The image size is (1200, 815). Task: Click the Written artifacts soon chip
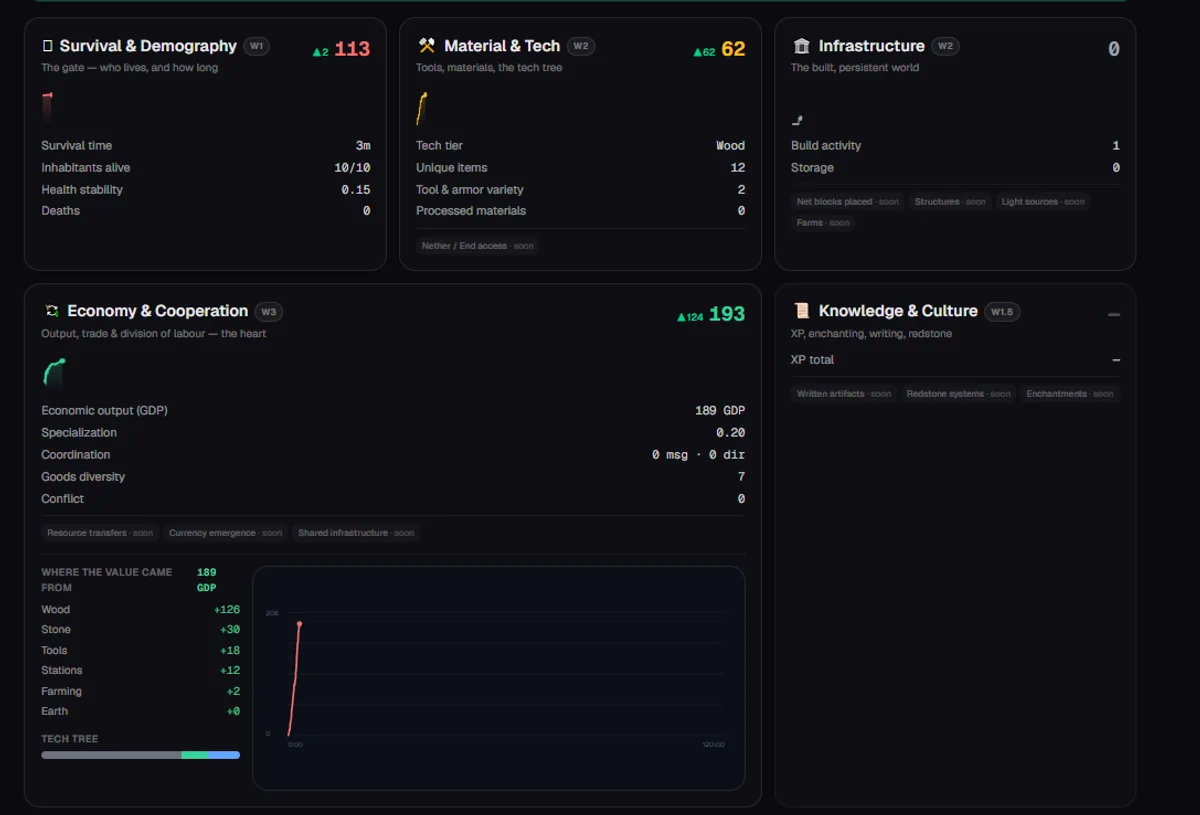(844, 394)
